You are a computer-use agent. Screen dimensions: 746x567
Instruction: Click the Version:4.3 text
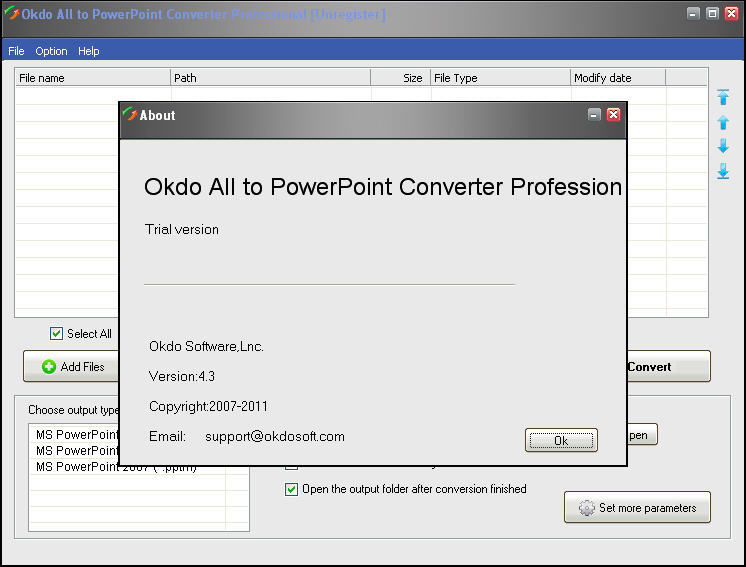click(x=182, y=376)
